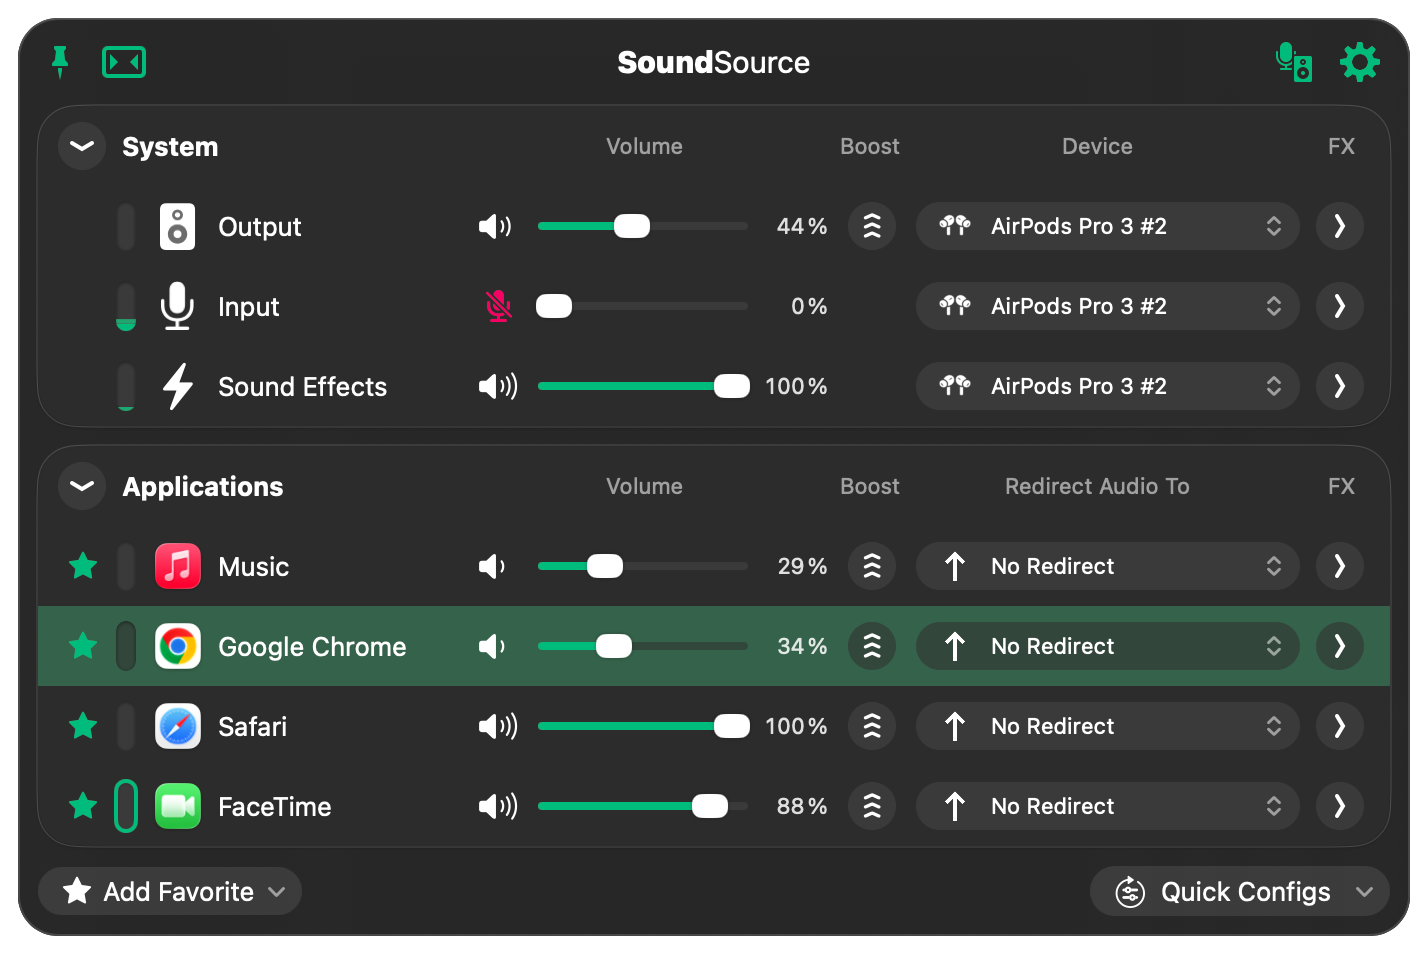Switch to compact view mode
The width and height of the screenshot is (1428, 954).
point(124,62)
